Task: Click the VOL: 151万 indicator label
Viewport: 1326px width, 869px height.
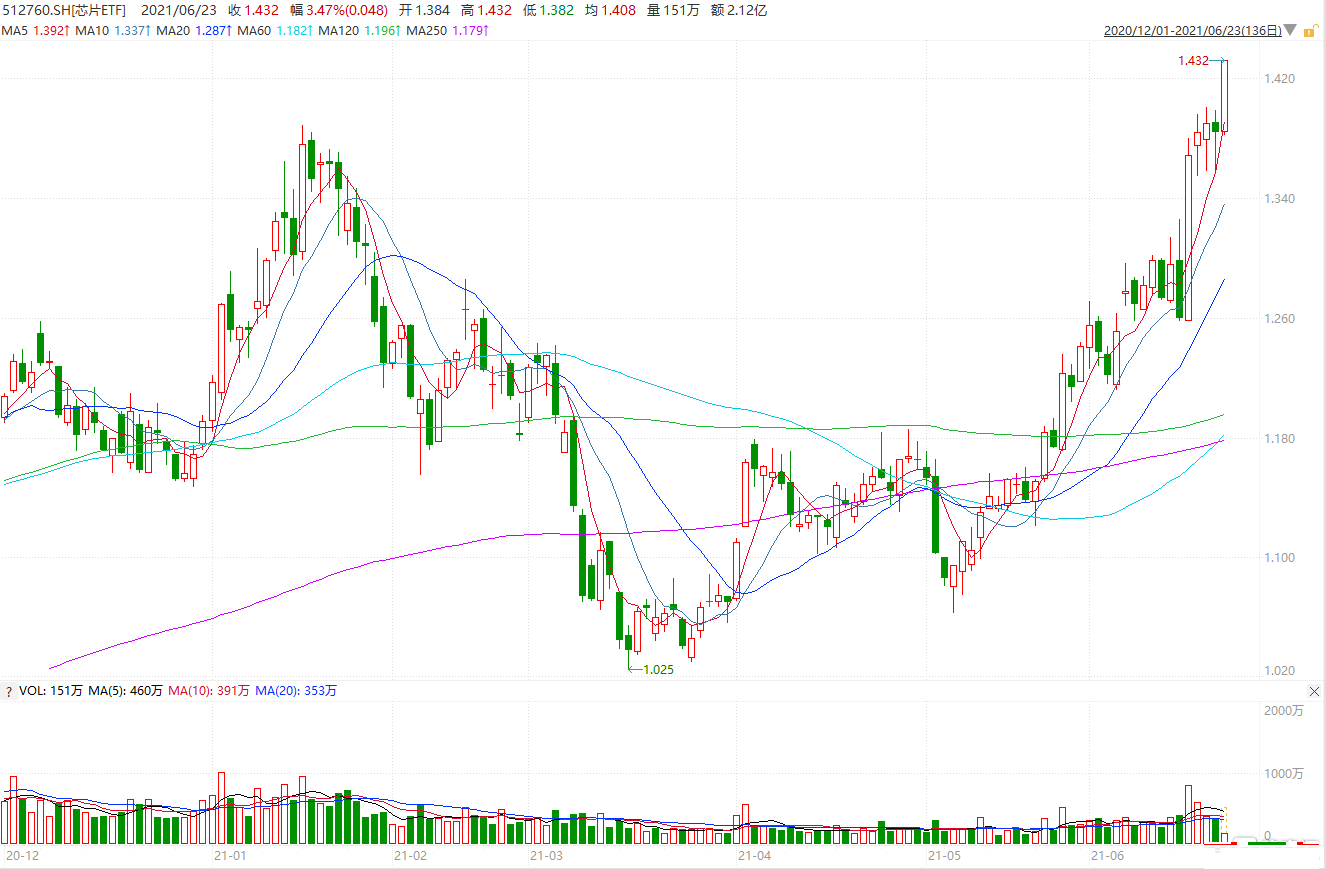Action: click(x=50, y=691)
